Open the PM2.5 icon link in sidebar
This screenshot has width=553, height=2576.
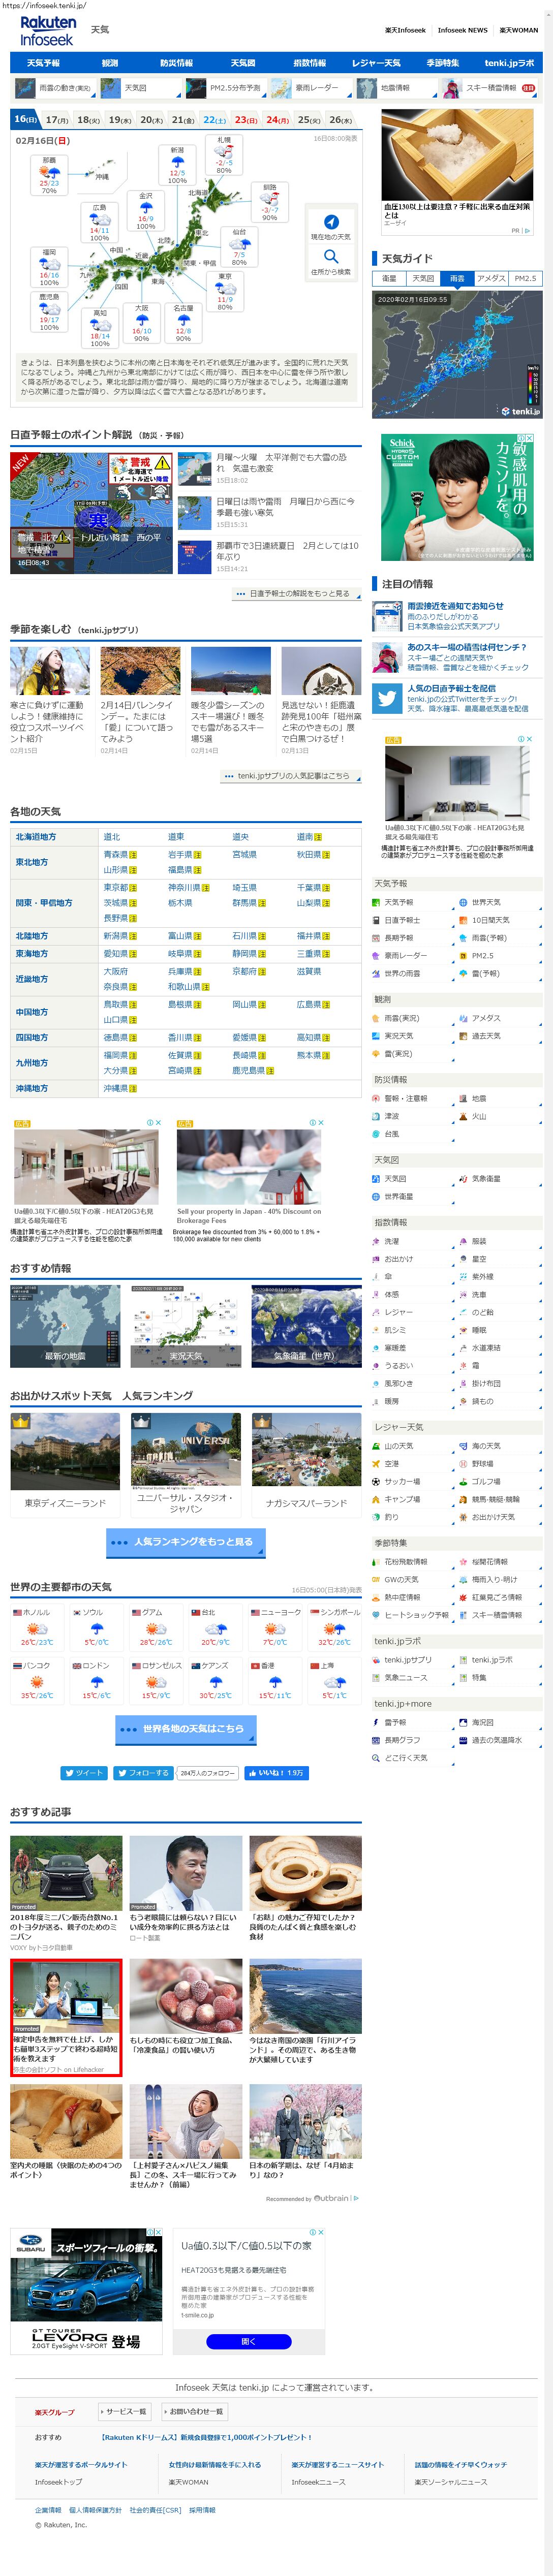tap(464, 955)
